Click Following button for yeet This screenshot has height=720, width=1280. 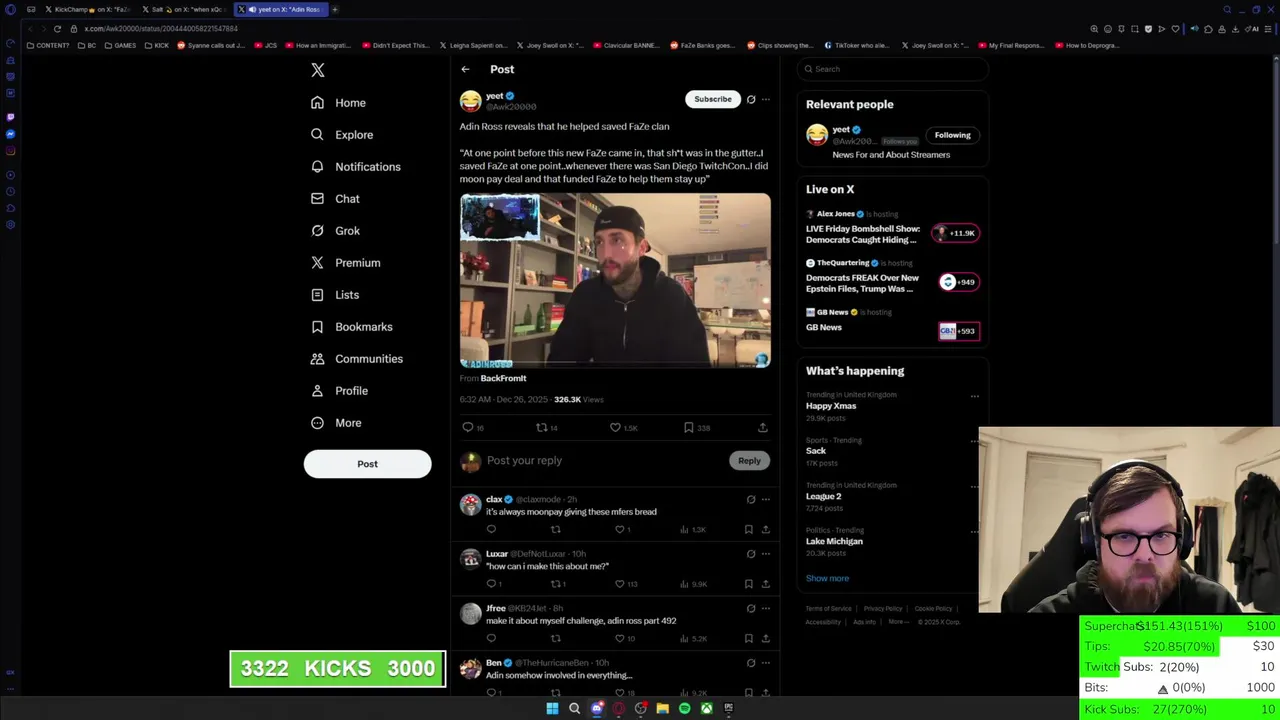(x=952, y=135)
